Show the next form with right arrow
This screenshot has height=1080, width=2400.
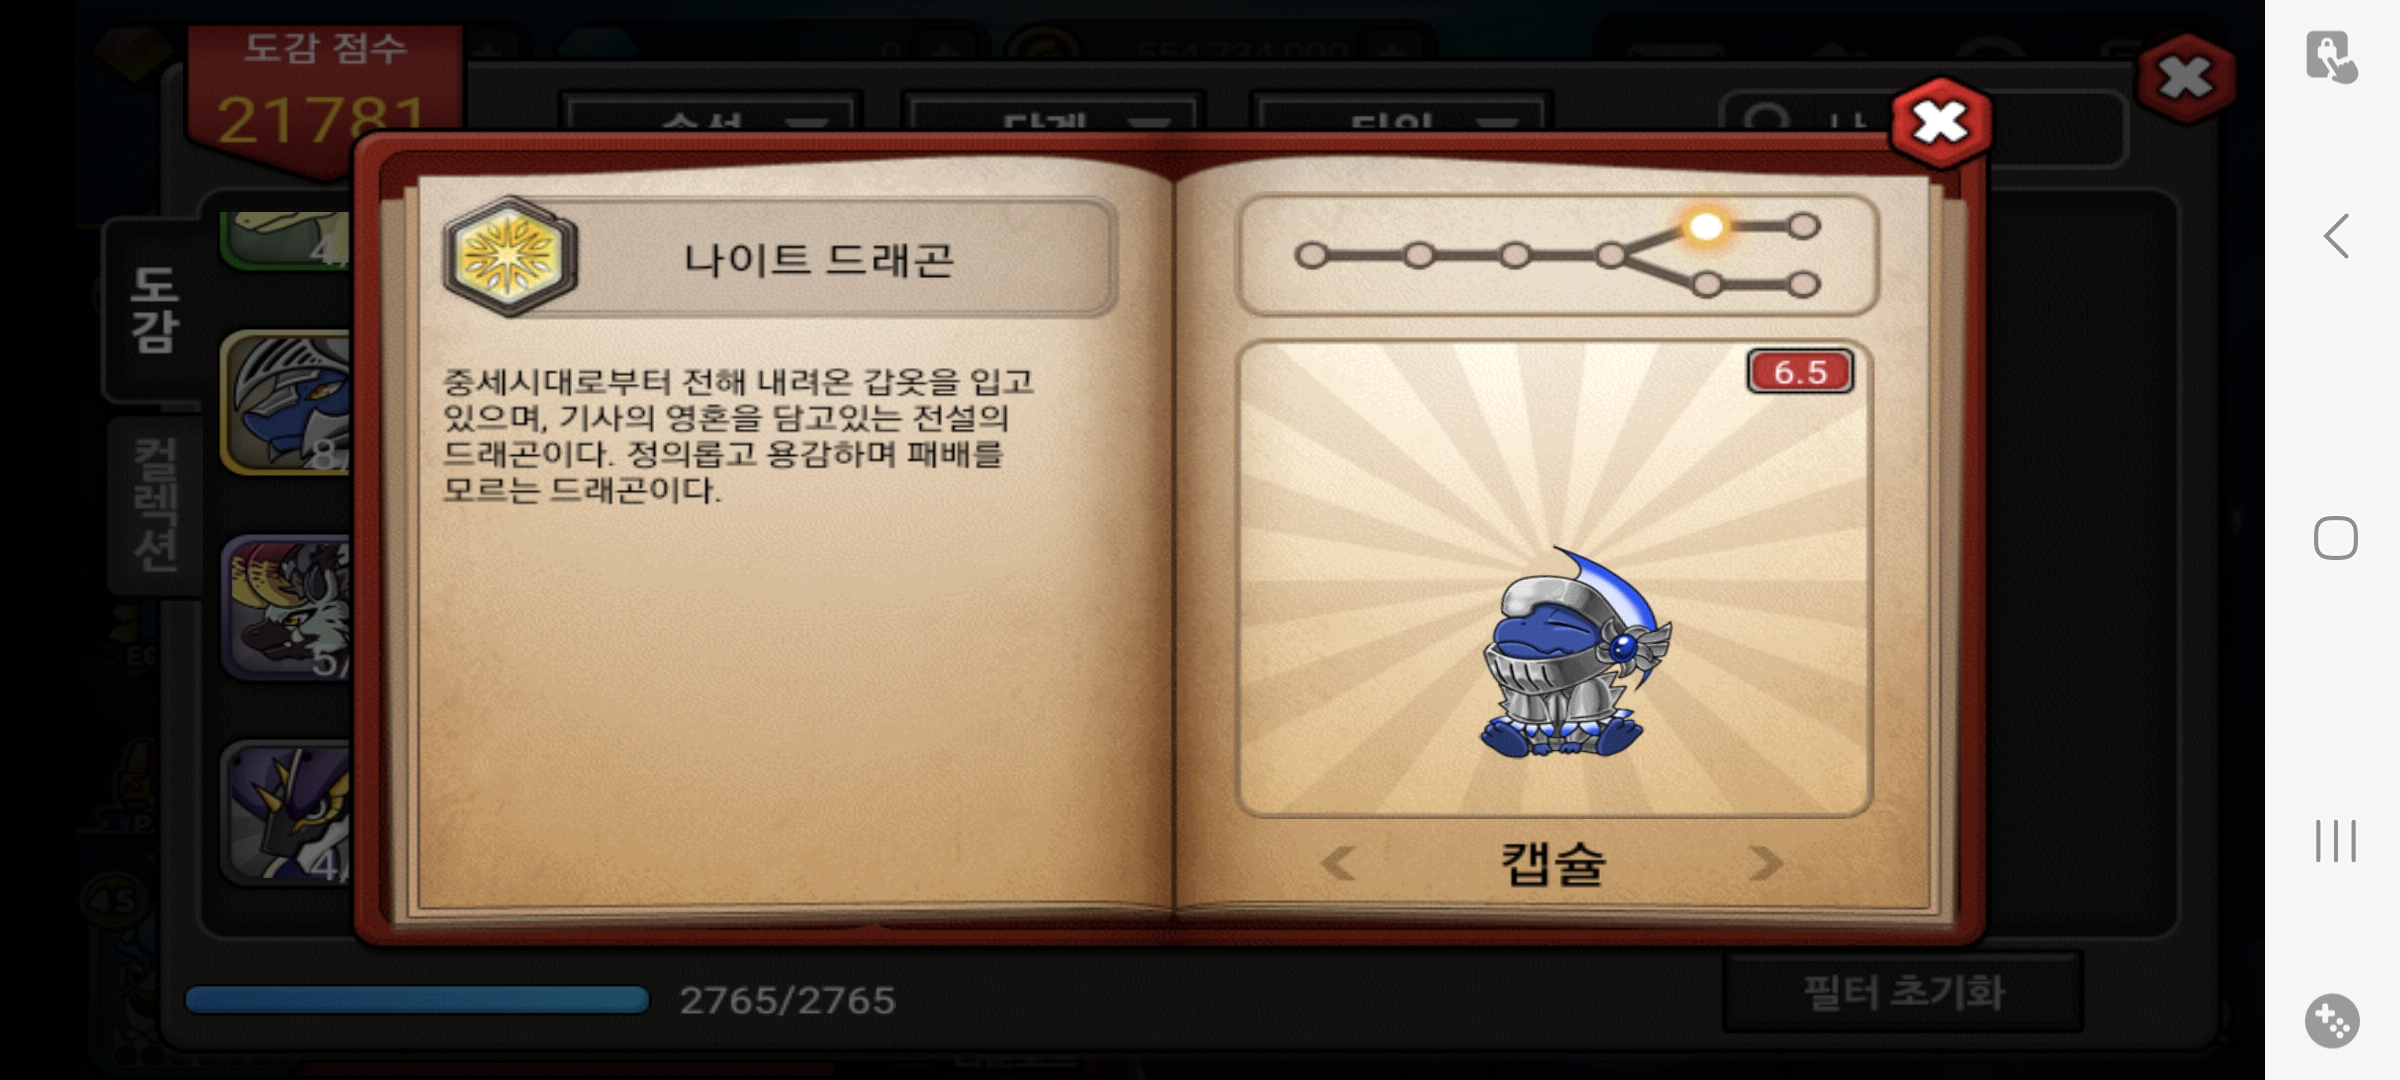1766,863
